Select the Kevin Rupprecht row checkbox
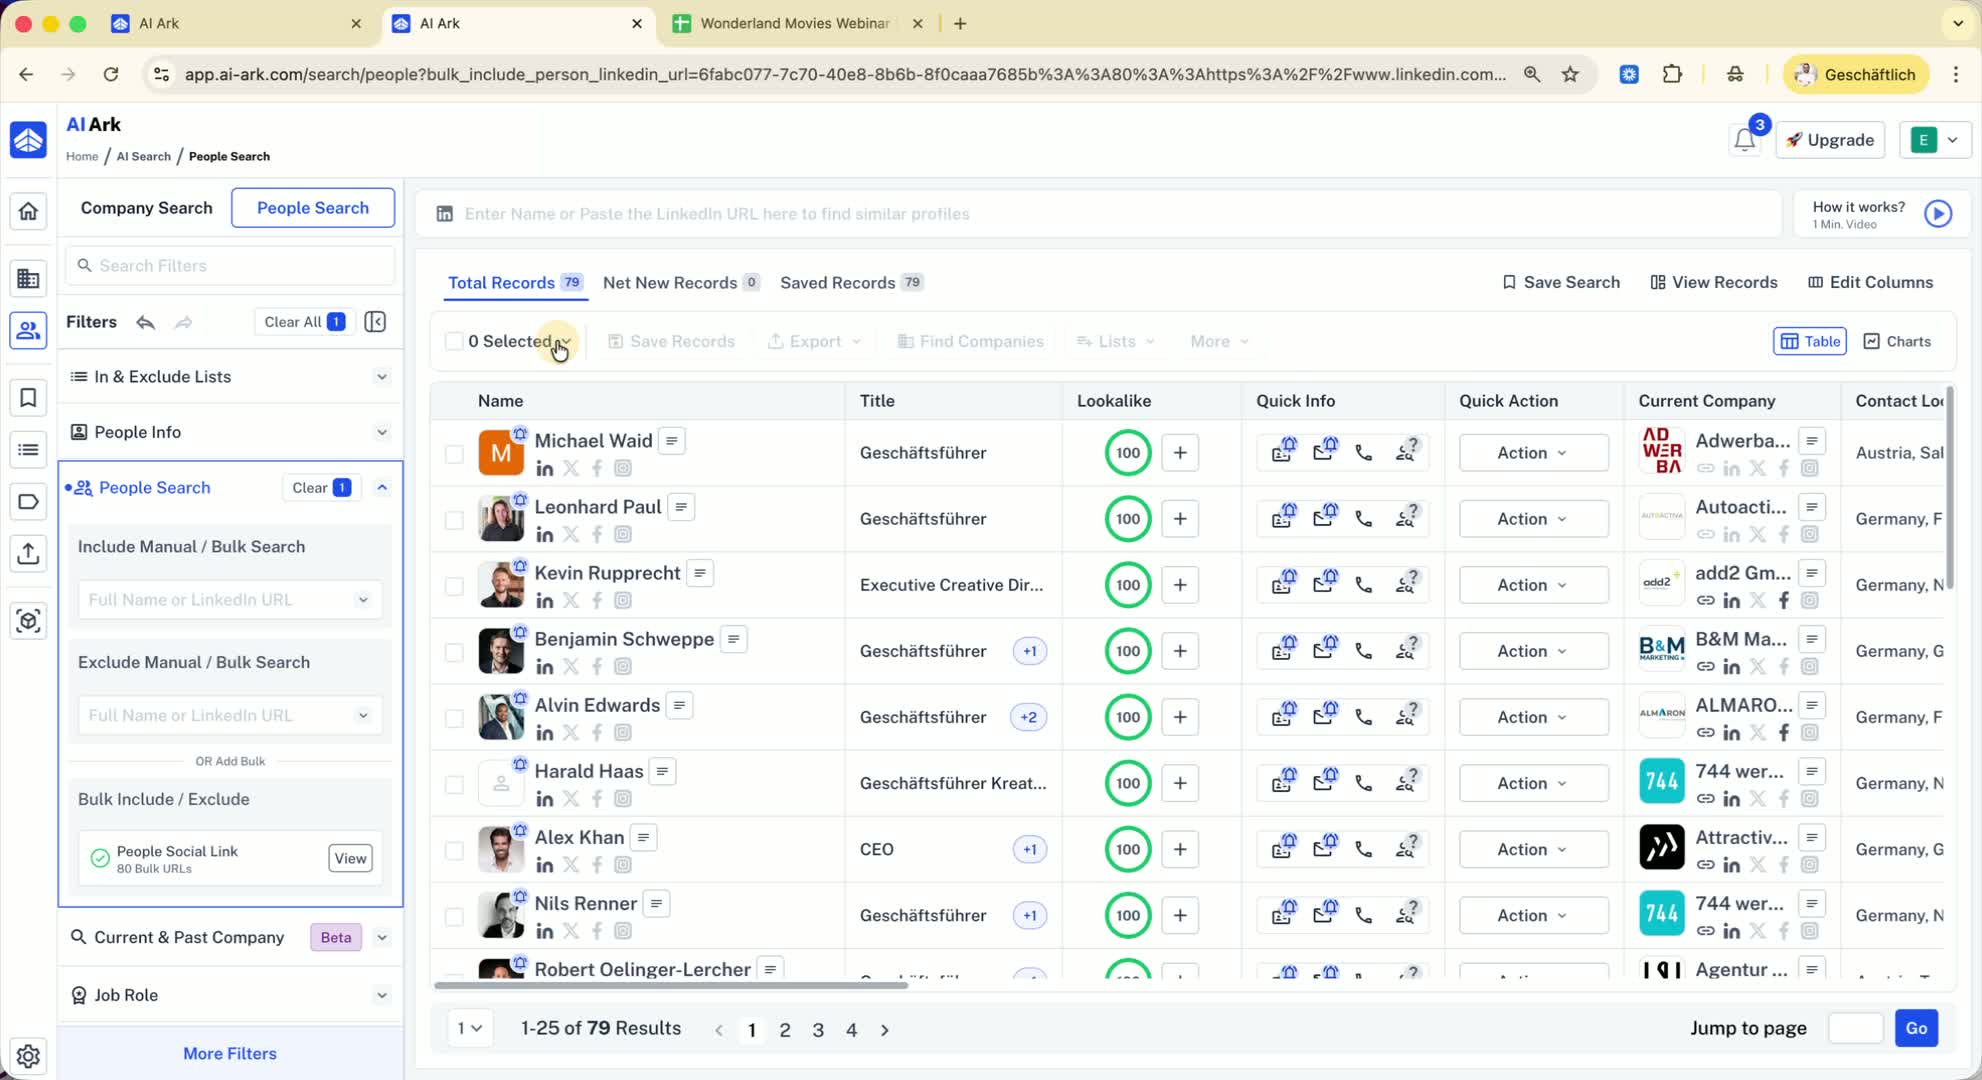The width and height of the screenshot is (1982, 1080). point(454,586)
